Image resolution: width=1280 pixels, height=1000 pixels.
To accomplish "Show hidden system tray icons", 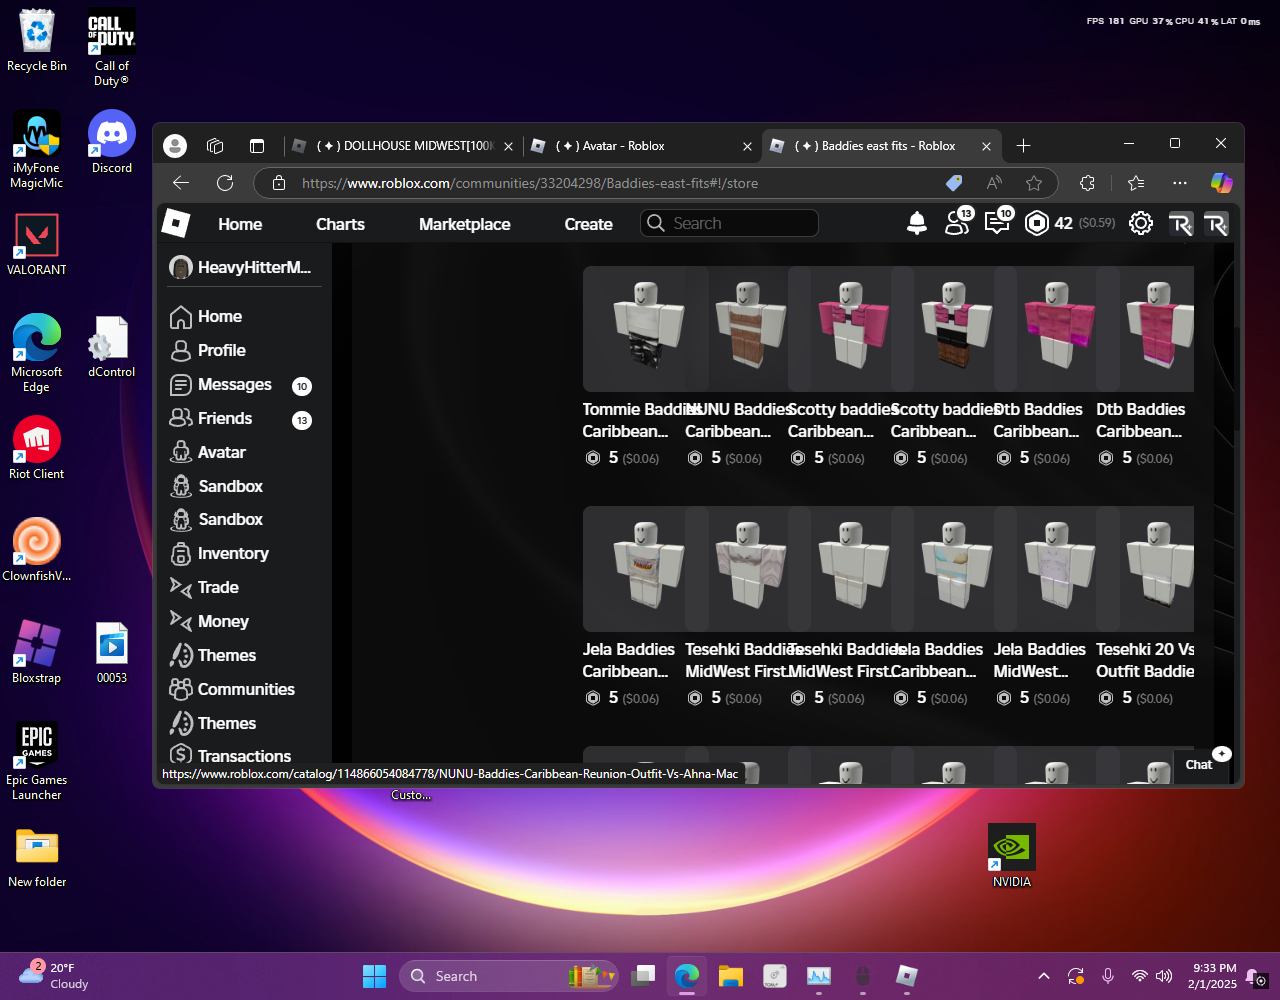I will pyautogui.click(x=1044, y=976).
